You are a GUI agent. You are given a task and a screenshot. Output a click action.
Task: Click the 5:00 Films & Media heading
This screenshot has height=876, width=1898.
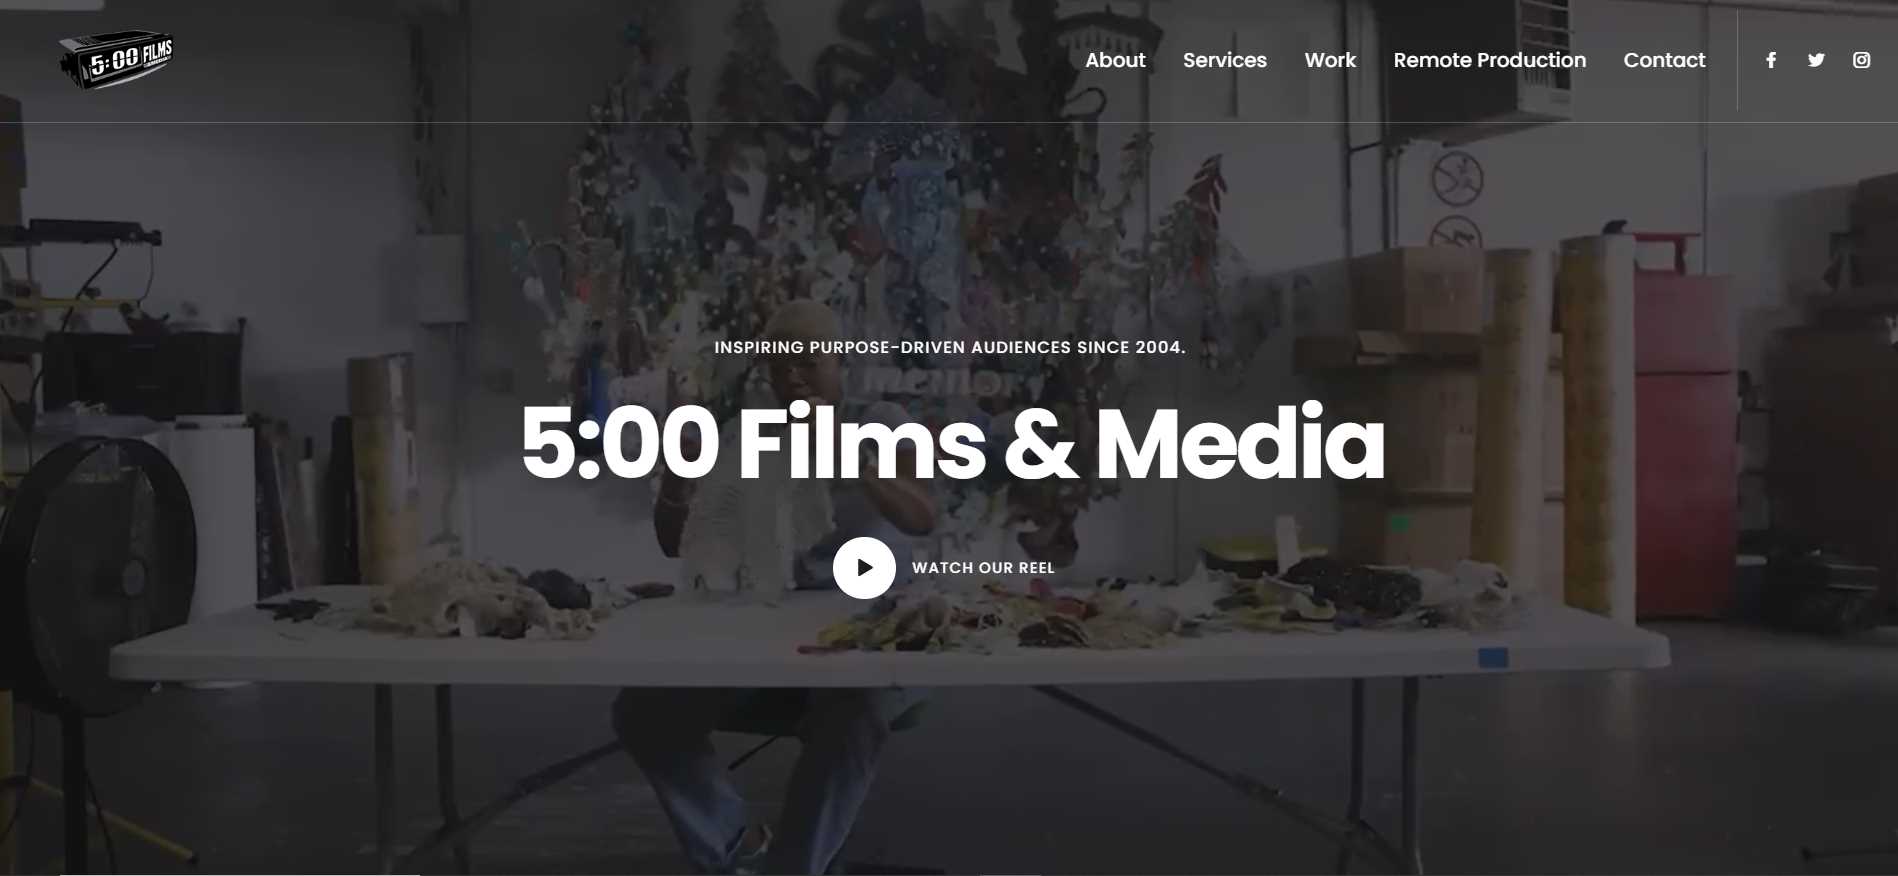point(952,443)
